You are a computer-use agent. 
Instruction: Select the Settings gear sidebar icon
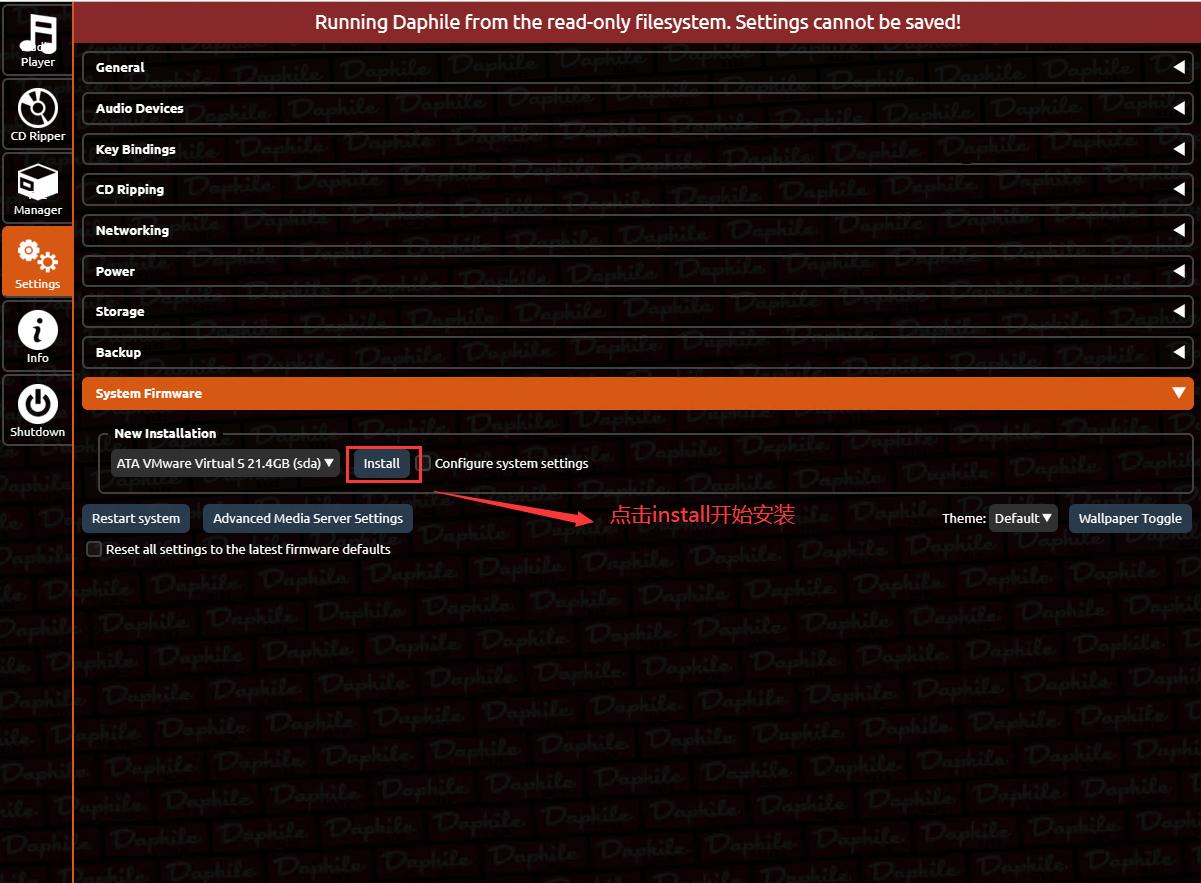tap(37, 262)
